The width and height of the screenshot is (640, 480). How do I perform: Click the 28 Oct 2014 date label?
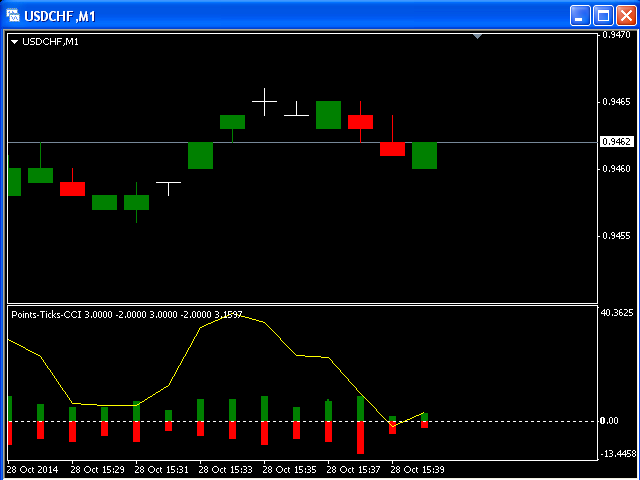(34, 469)
